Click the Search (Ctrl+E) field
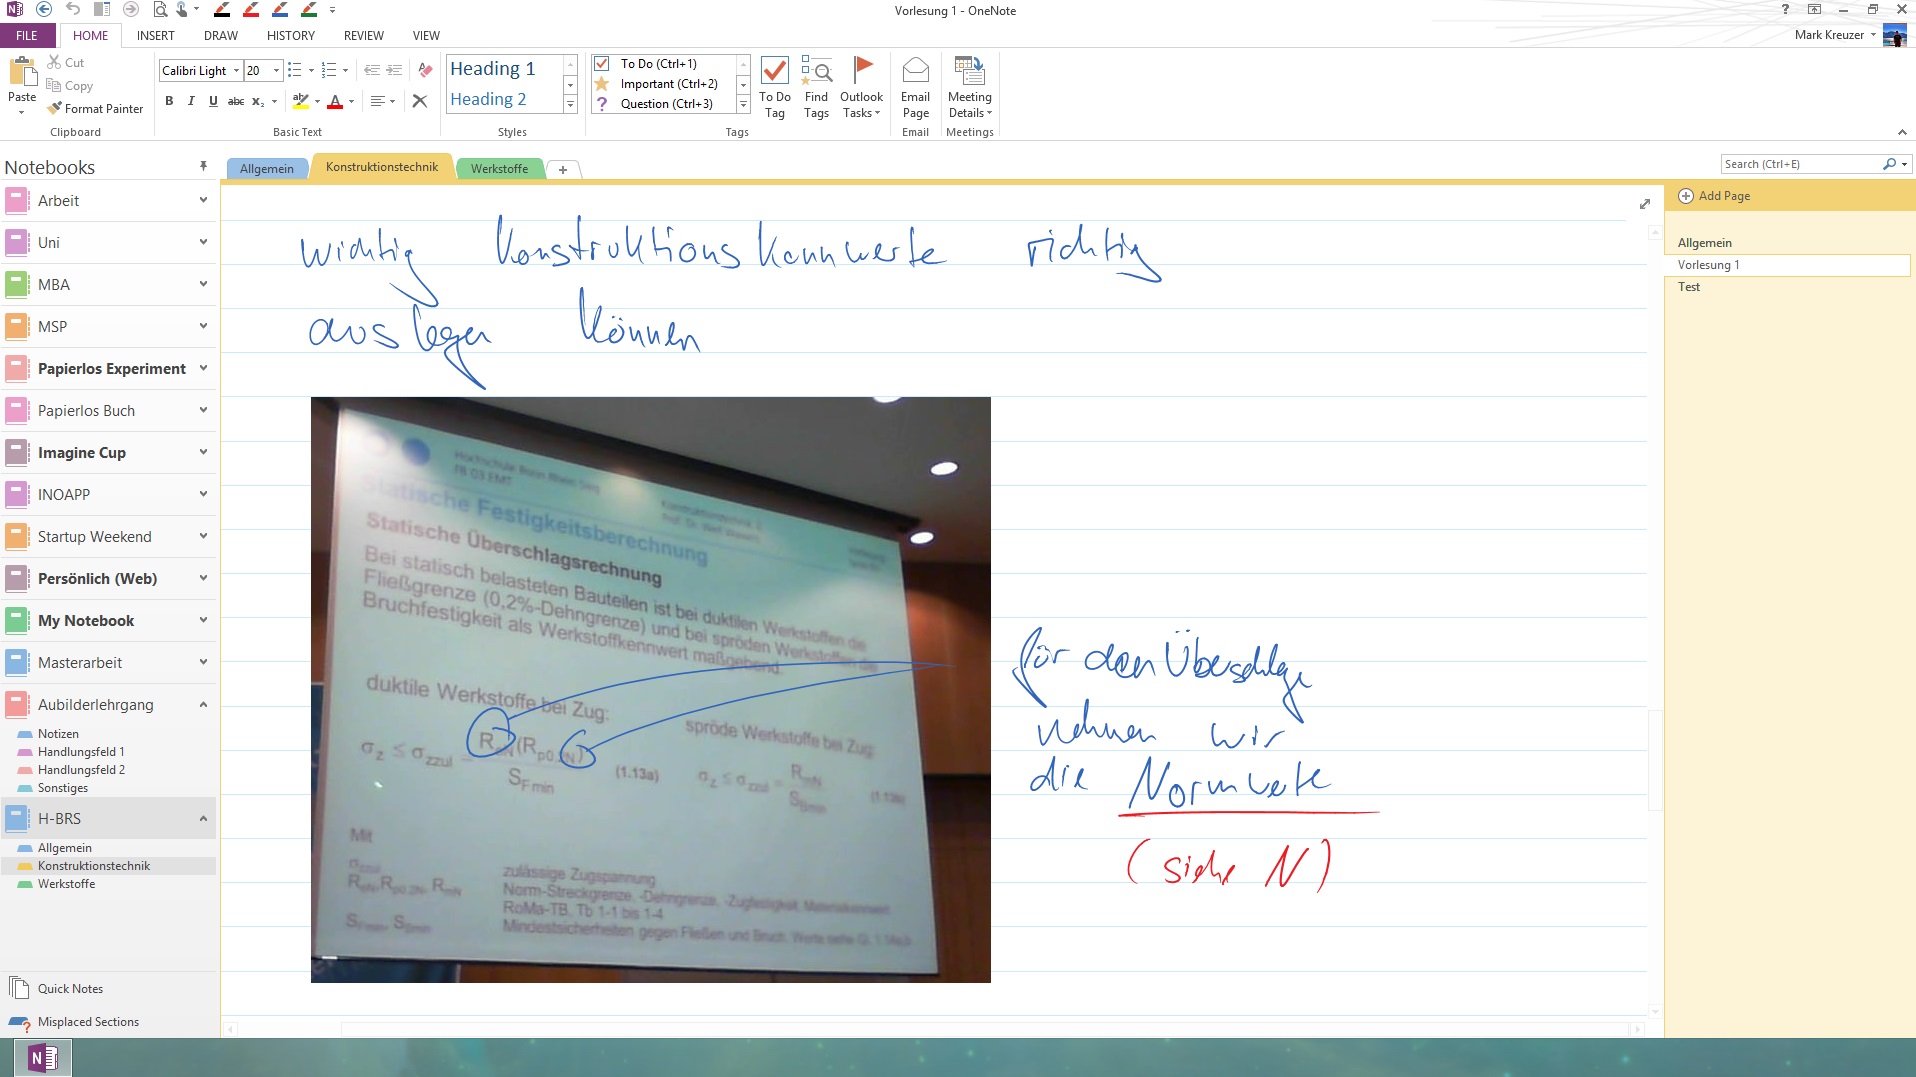The image size is (1916, 1077). pos(1800,164)
